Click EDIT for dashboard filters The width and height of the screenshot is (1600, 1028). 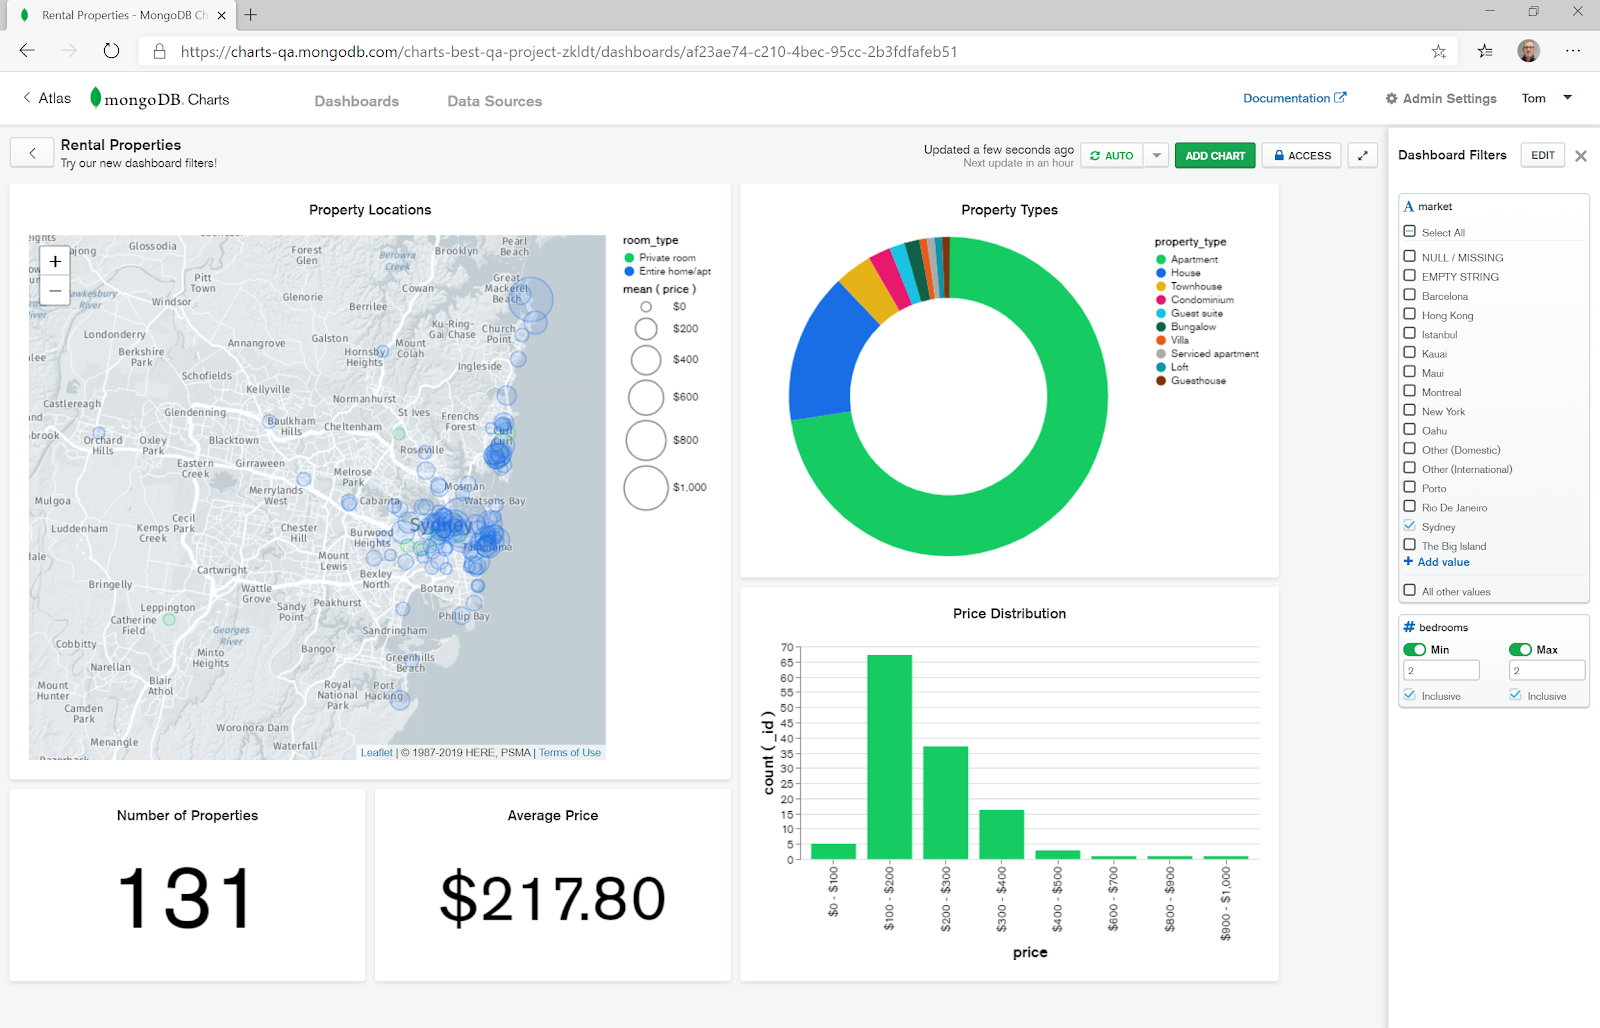1542,155
